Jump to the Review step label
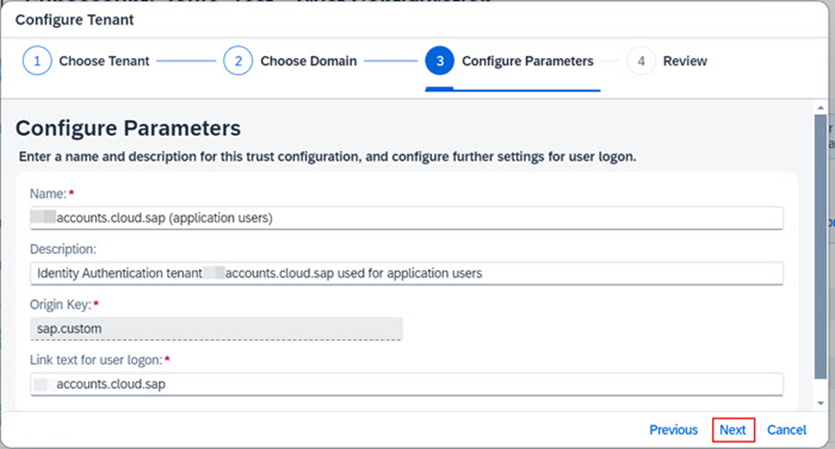This screenshot has width=835, height=449. tap(684, 61)
